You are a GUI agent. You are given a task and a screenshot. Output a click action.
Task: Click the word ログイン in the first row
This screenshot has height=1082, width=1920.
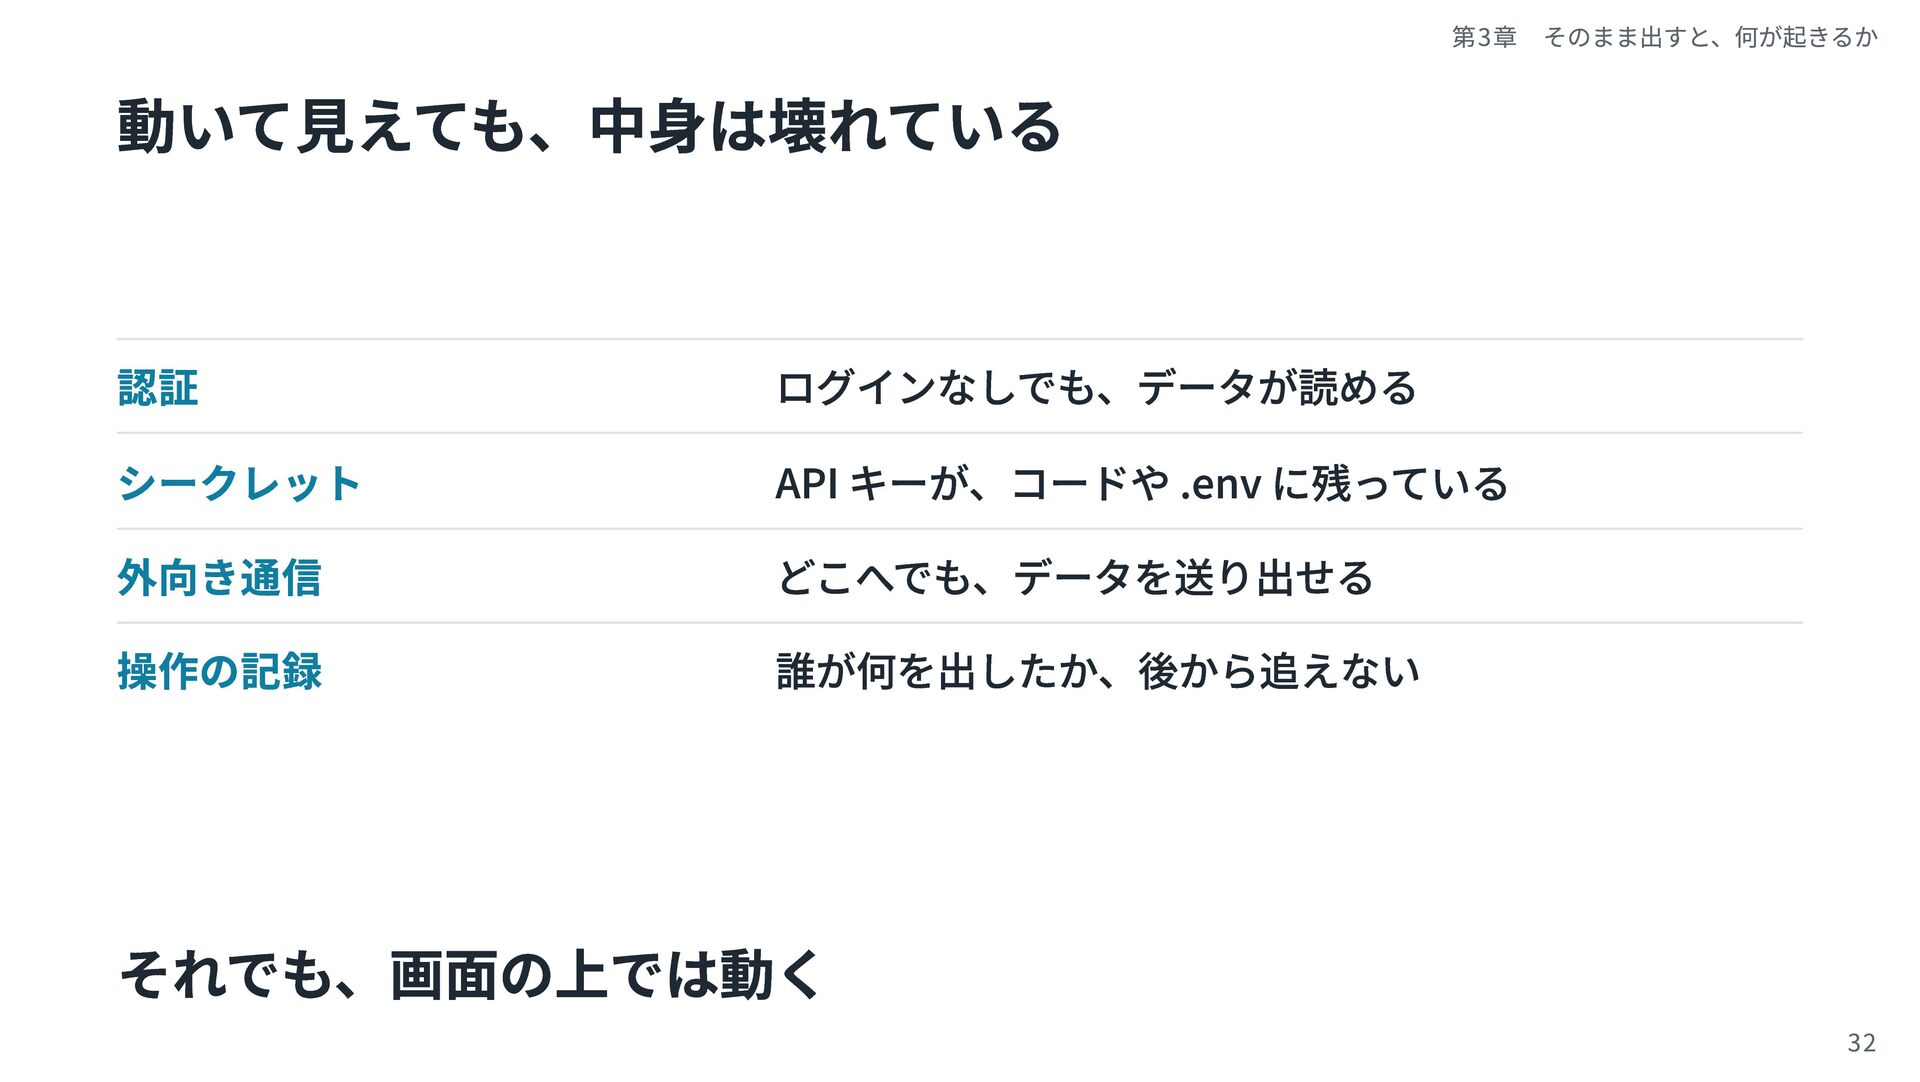[856, 388]
